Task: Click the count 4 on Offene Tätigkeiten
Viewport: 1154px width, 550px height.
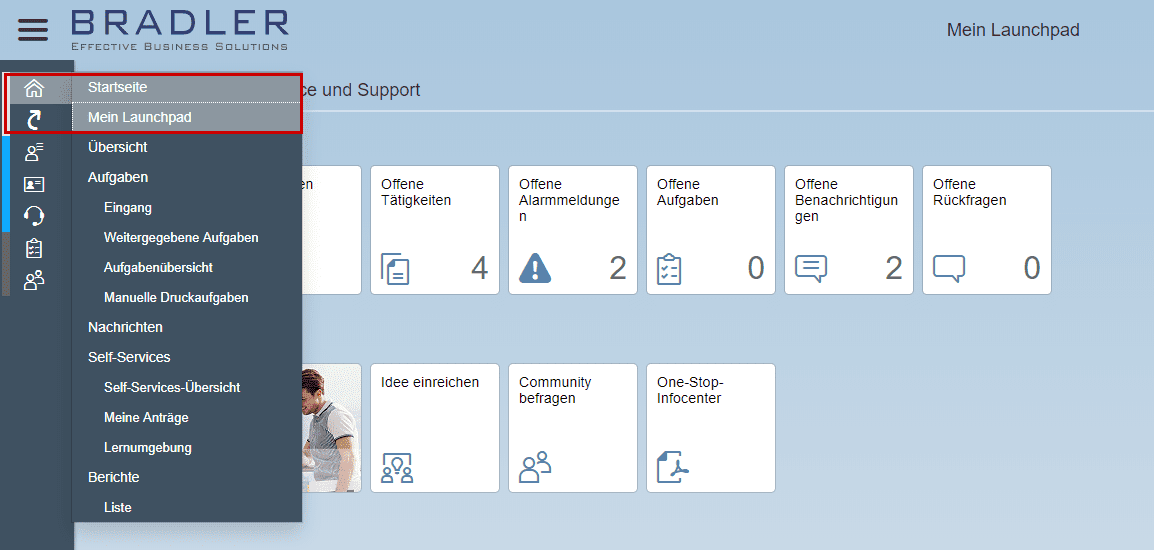Action: [x=479, y=269]
